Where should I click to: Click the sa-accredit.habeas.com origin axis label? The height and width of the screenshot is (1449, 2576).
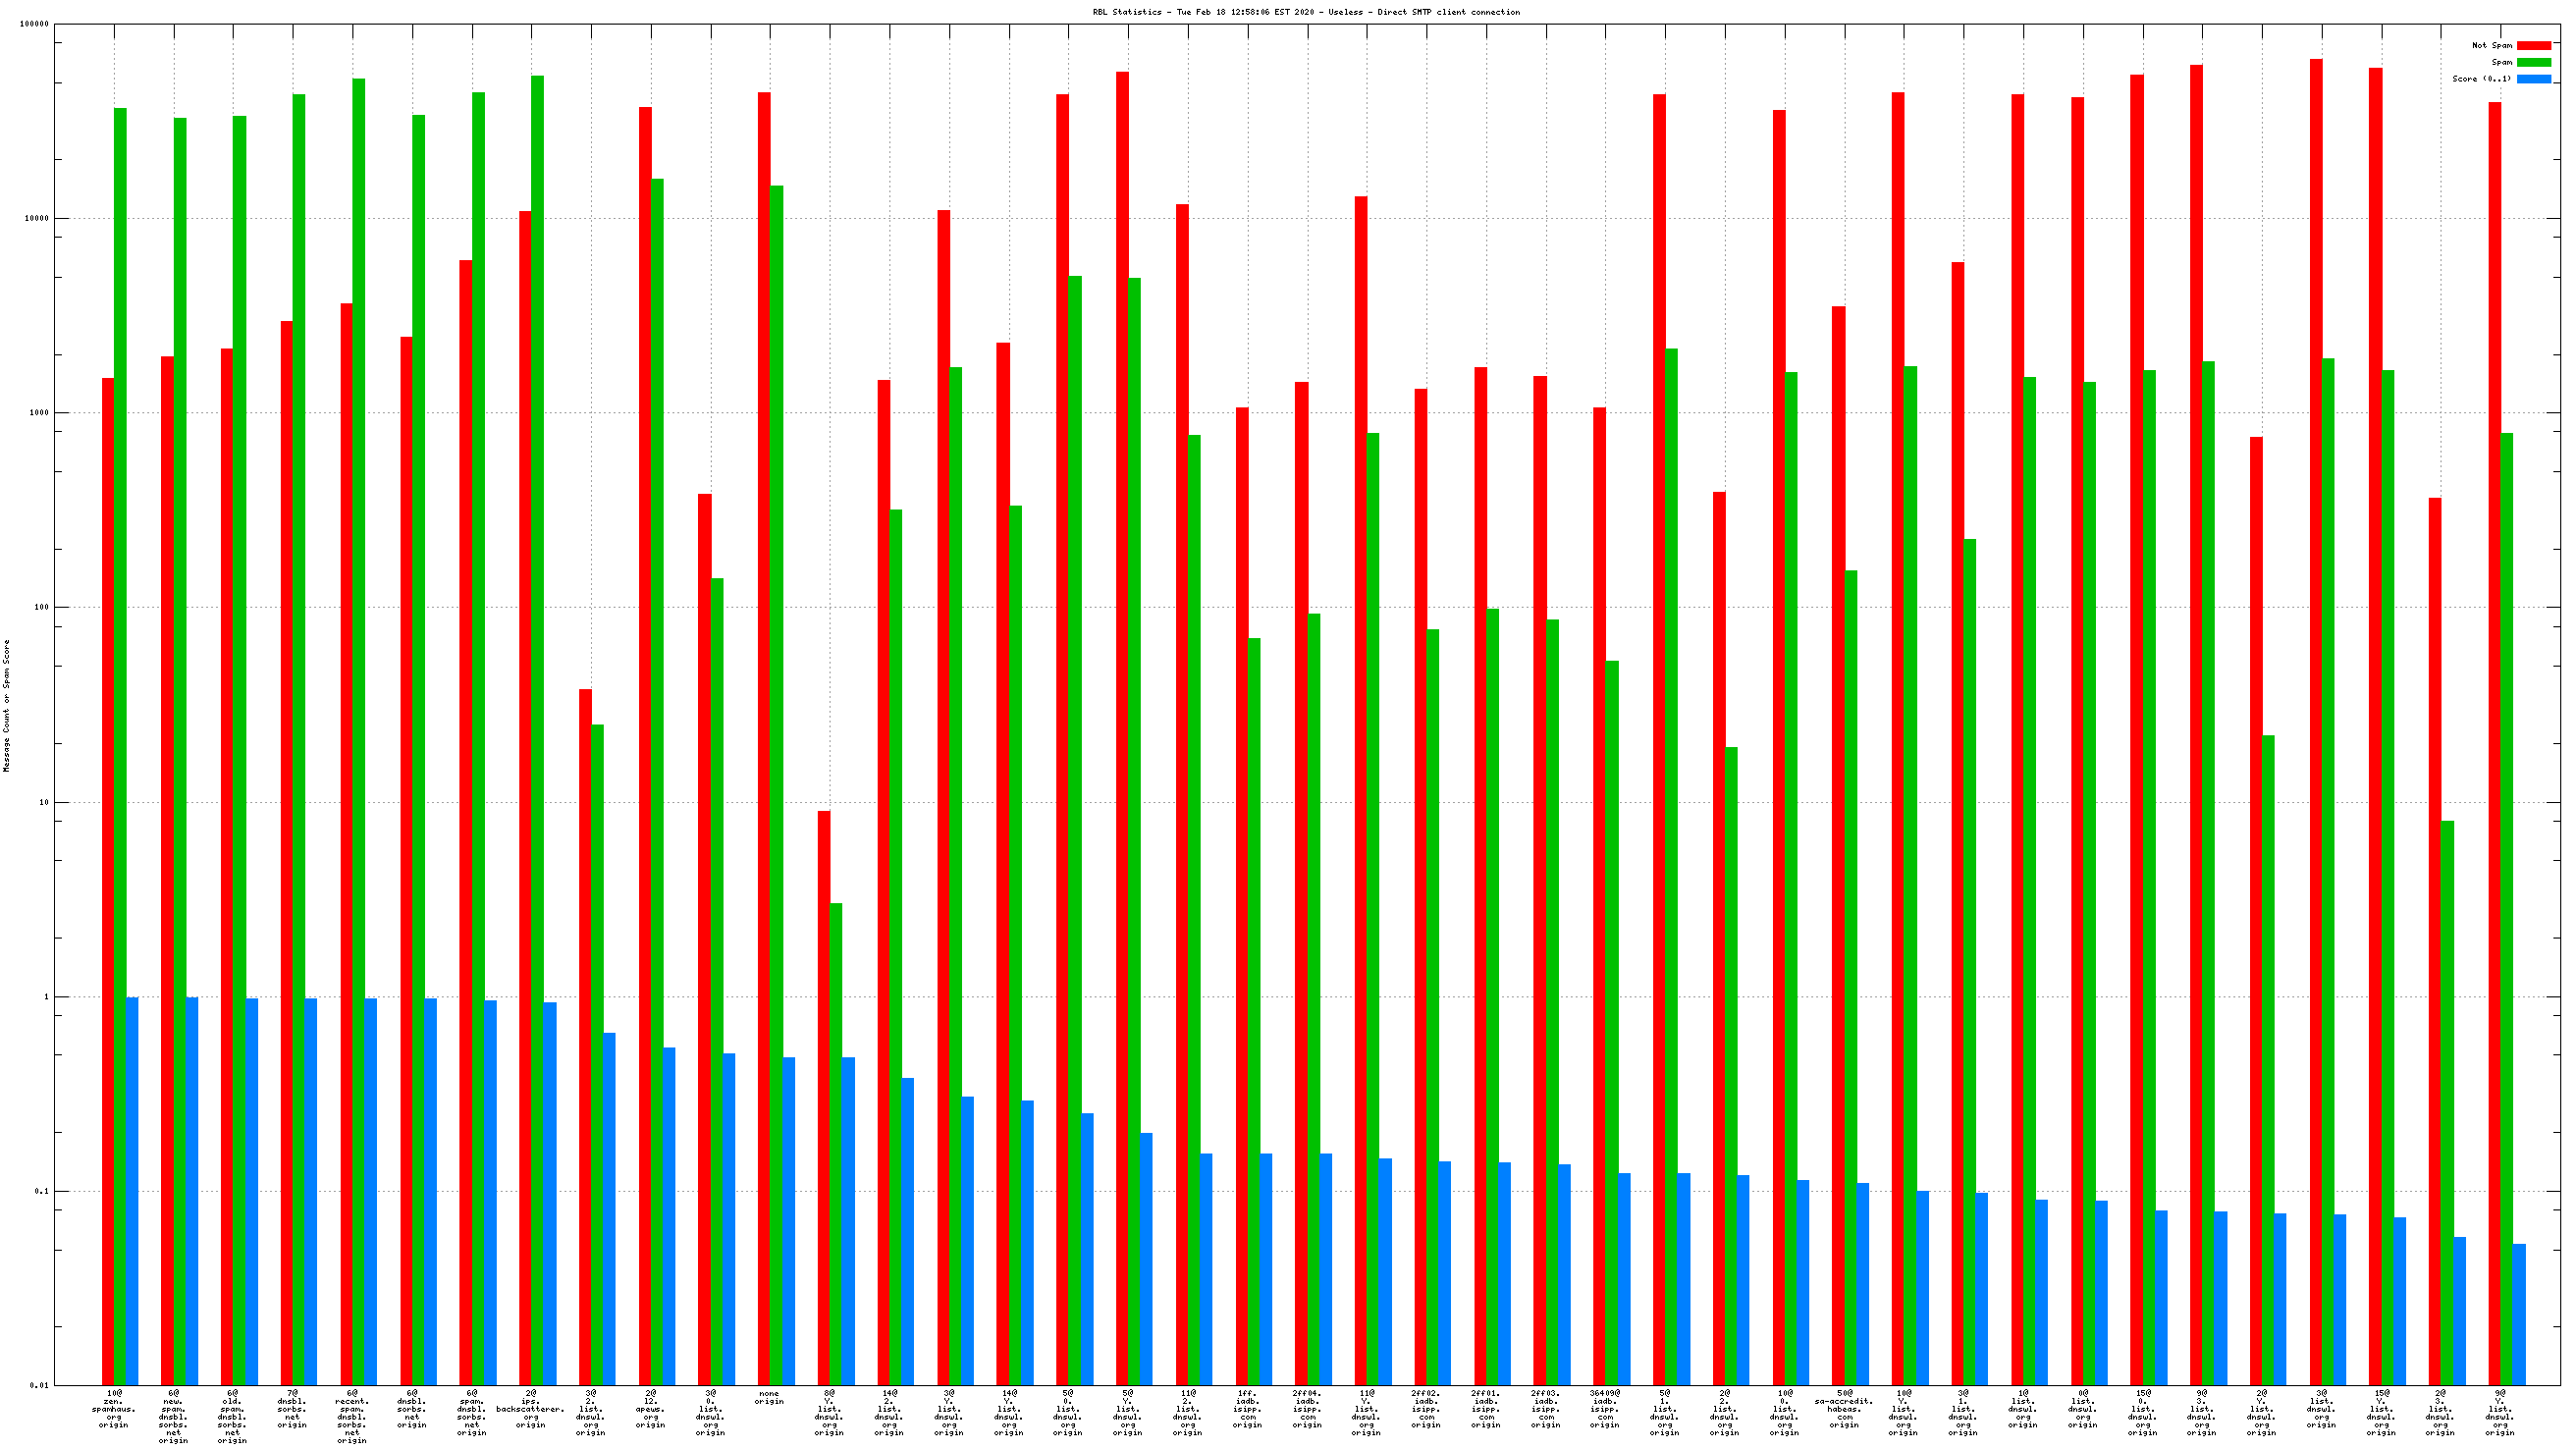click(1844, 1408)
